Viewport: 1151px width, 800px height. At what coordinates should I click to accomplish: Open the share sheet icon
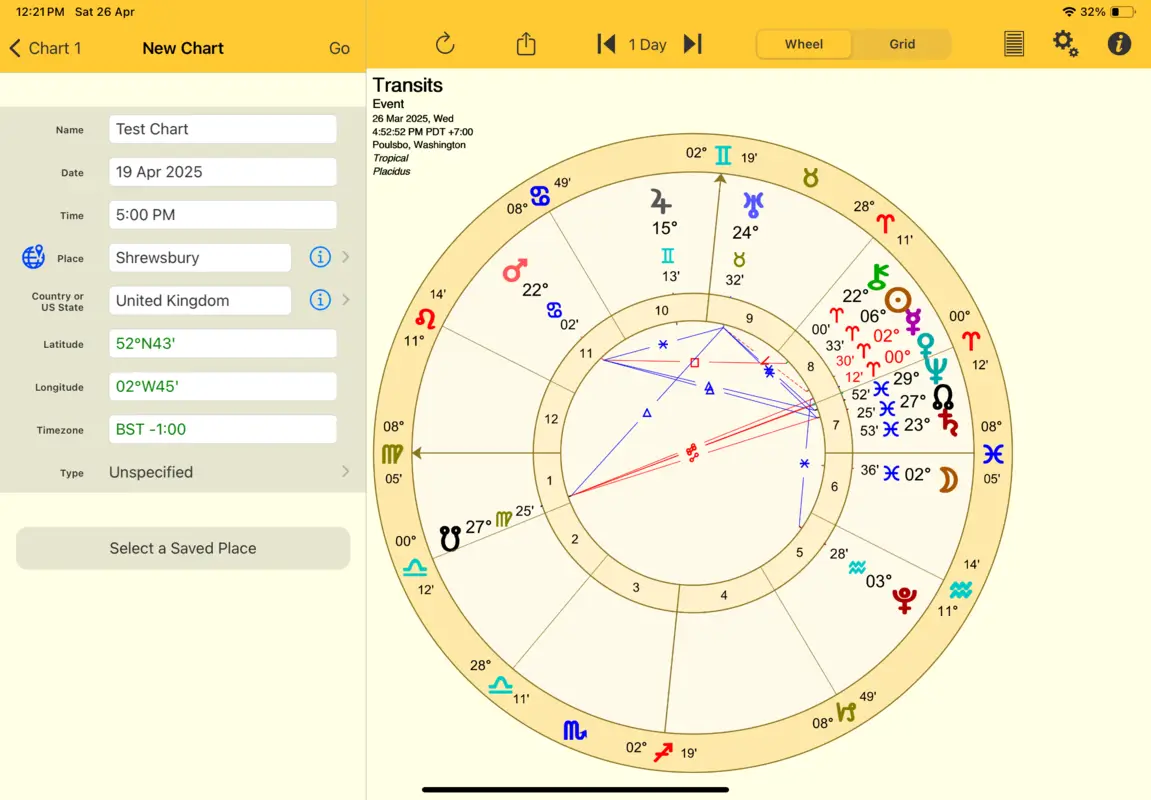pyautogui.click(x=526, y=44)
